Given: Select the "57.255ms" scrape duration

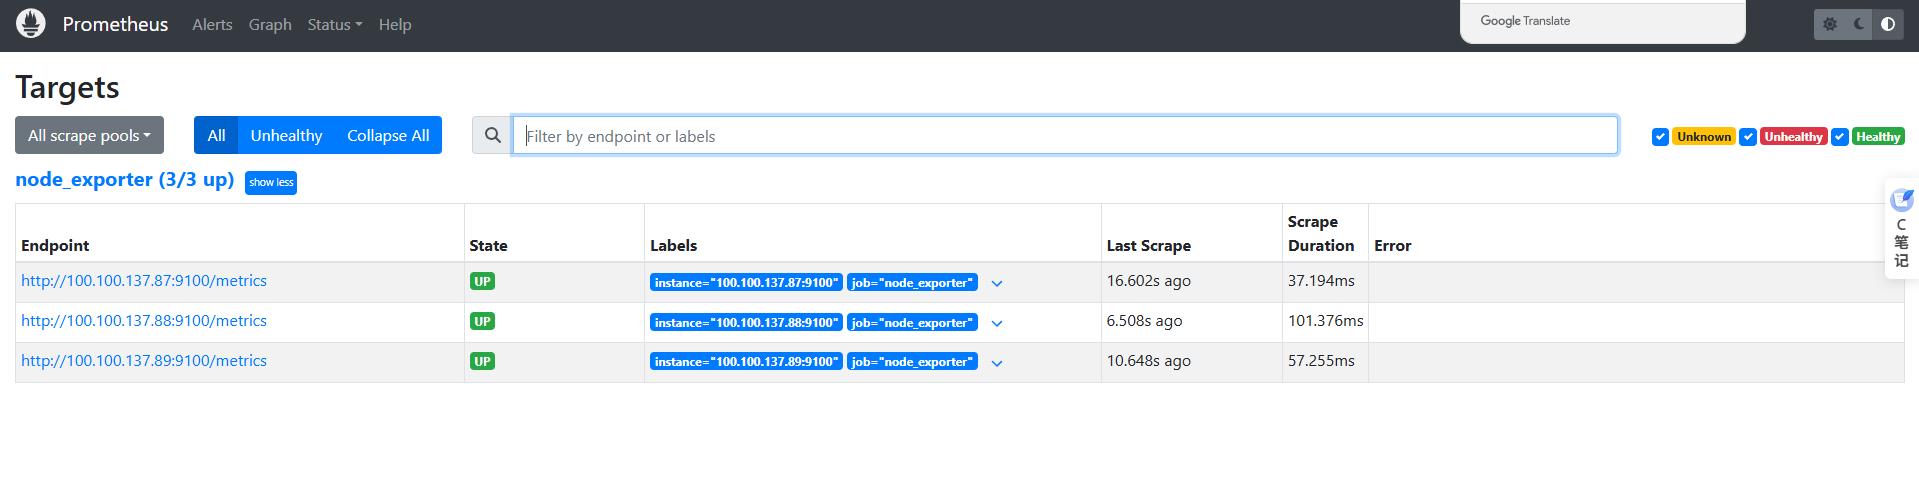Looking at the screenshot, I should point(1321,361).
